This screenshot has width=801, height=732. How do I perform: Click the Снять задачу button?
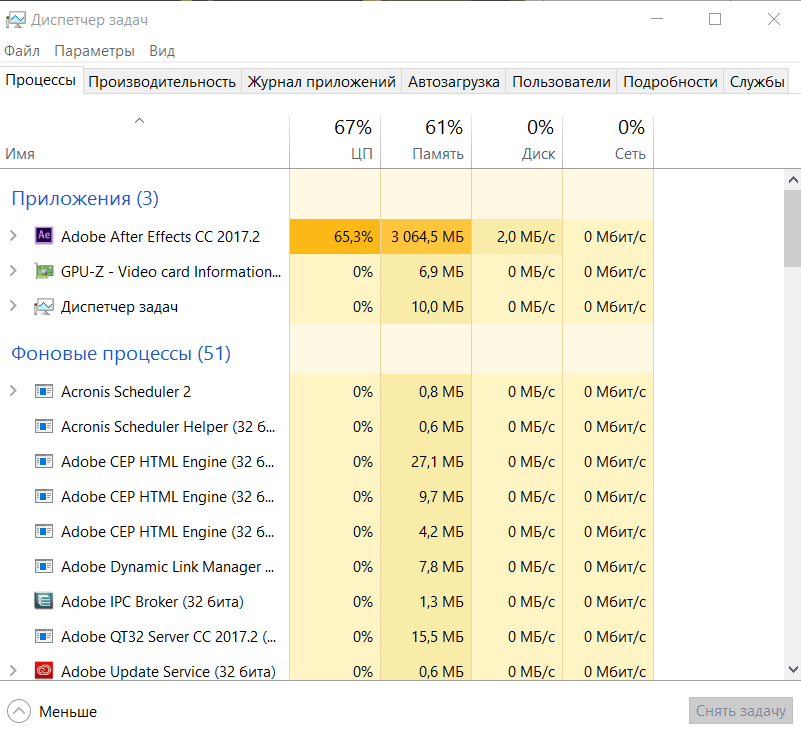[741, 711]
